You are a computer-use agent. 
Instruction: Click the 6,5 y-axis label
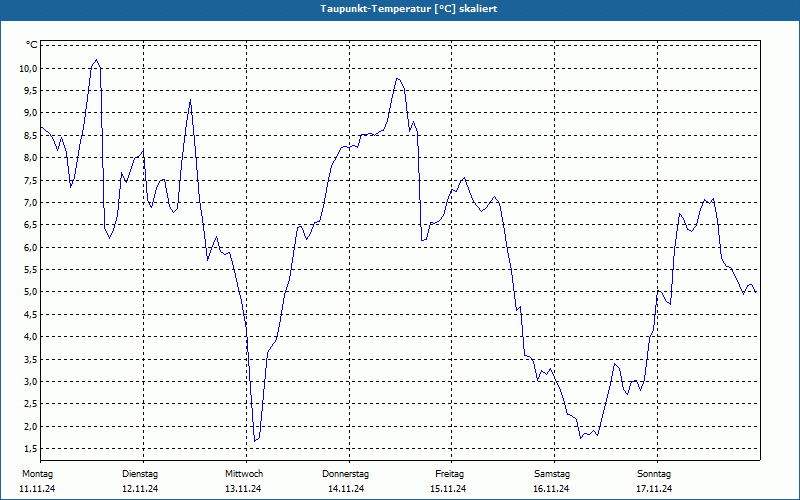pyautogui.click(x=30, y=225)
